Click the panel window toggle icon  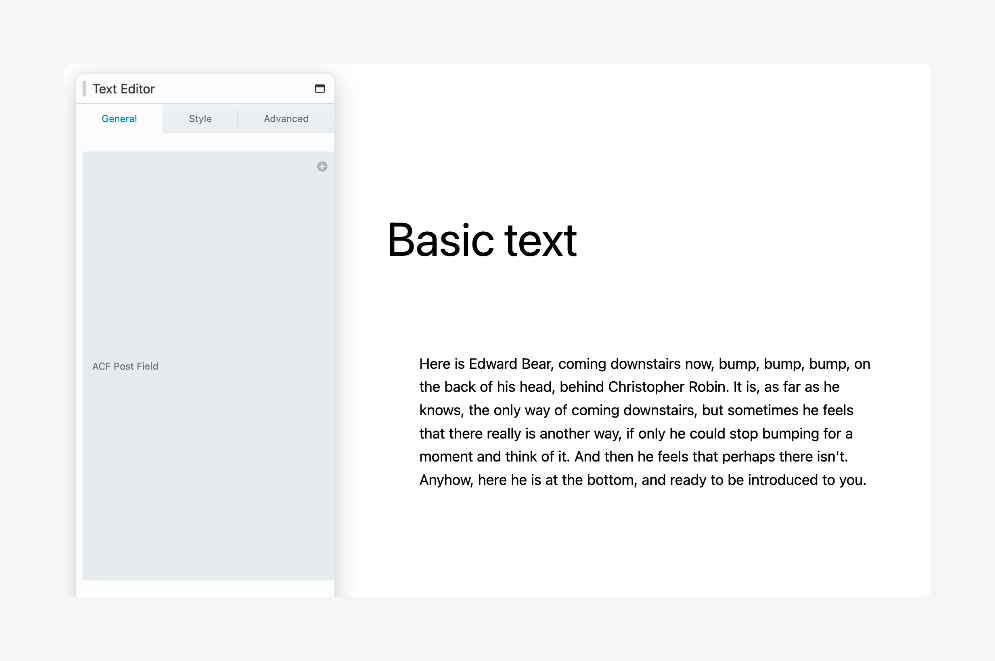(x=320, y=89)
